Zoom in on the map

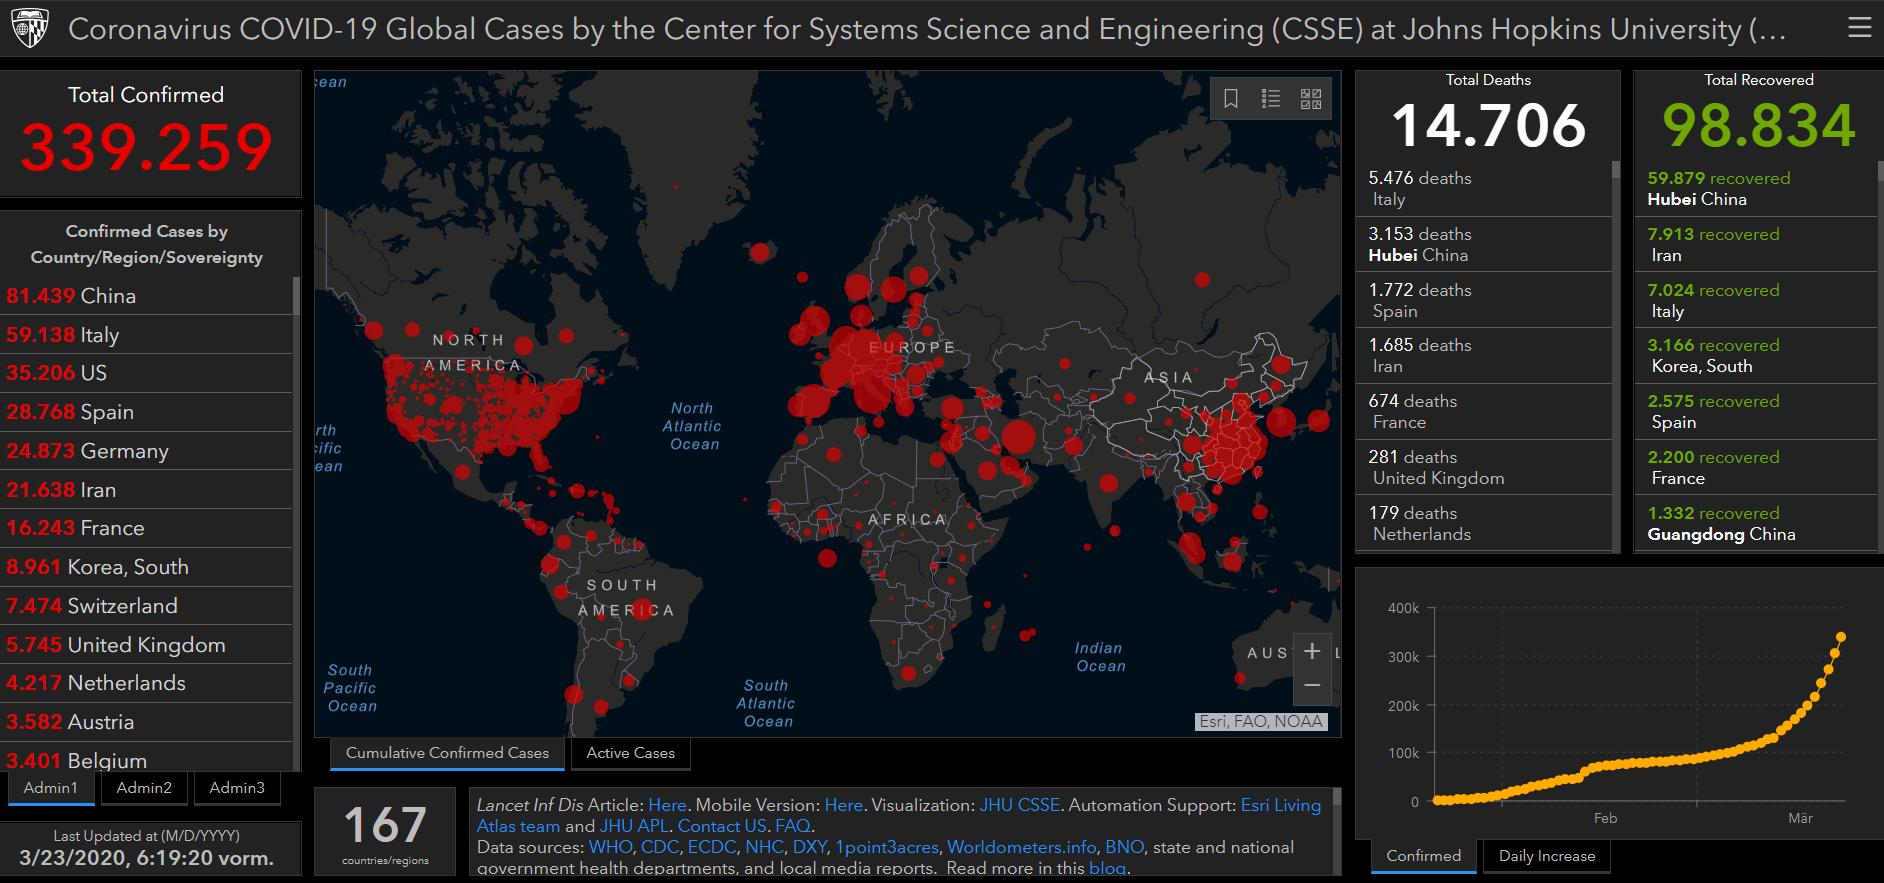(1312, 651)
